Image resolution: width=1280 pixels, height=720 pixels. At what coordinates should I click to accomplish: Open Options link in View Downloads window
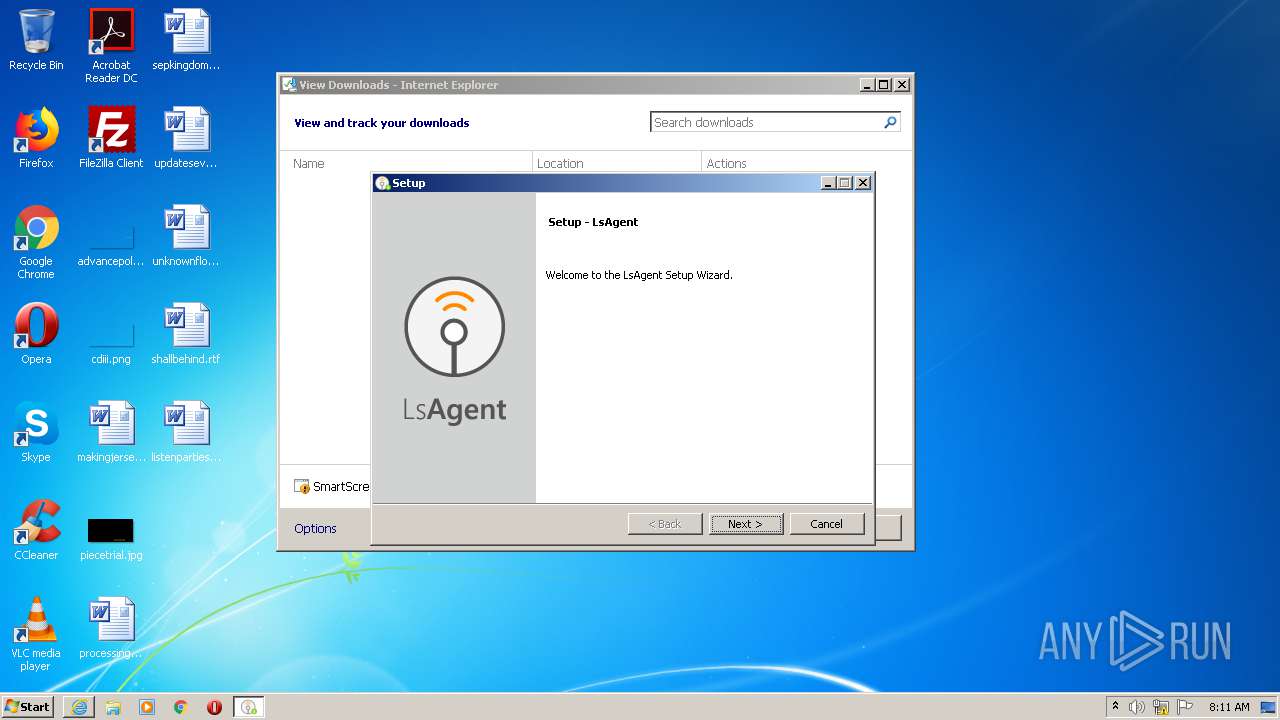pyautogui.click(x=315, y=528)
